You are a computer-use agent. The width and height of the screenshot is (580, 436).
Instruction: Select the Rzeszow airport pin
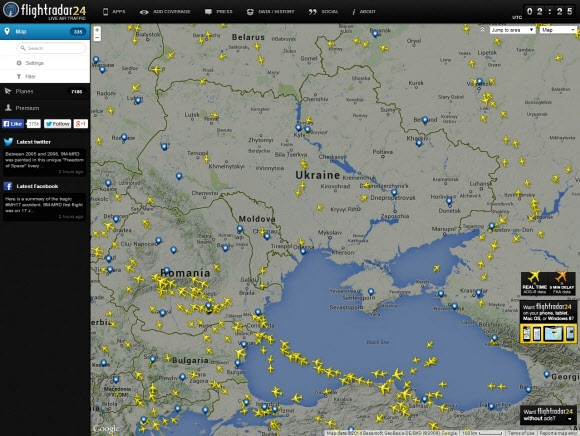click(x=124, y=138)
